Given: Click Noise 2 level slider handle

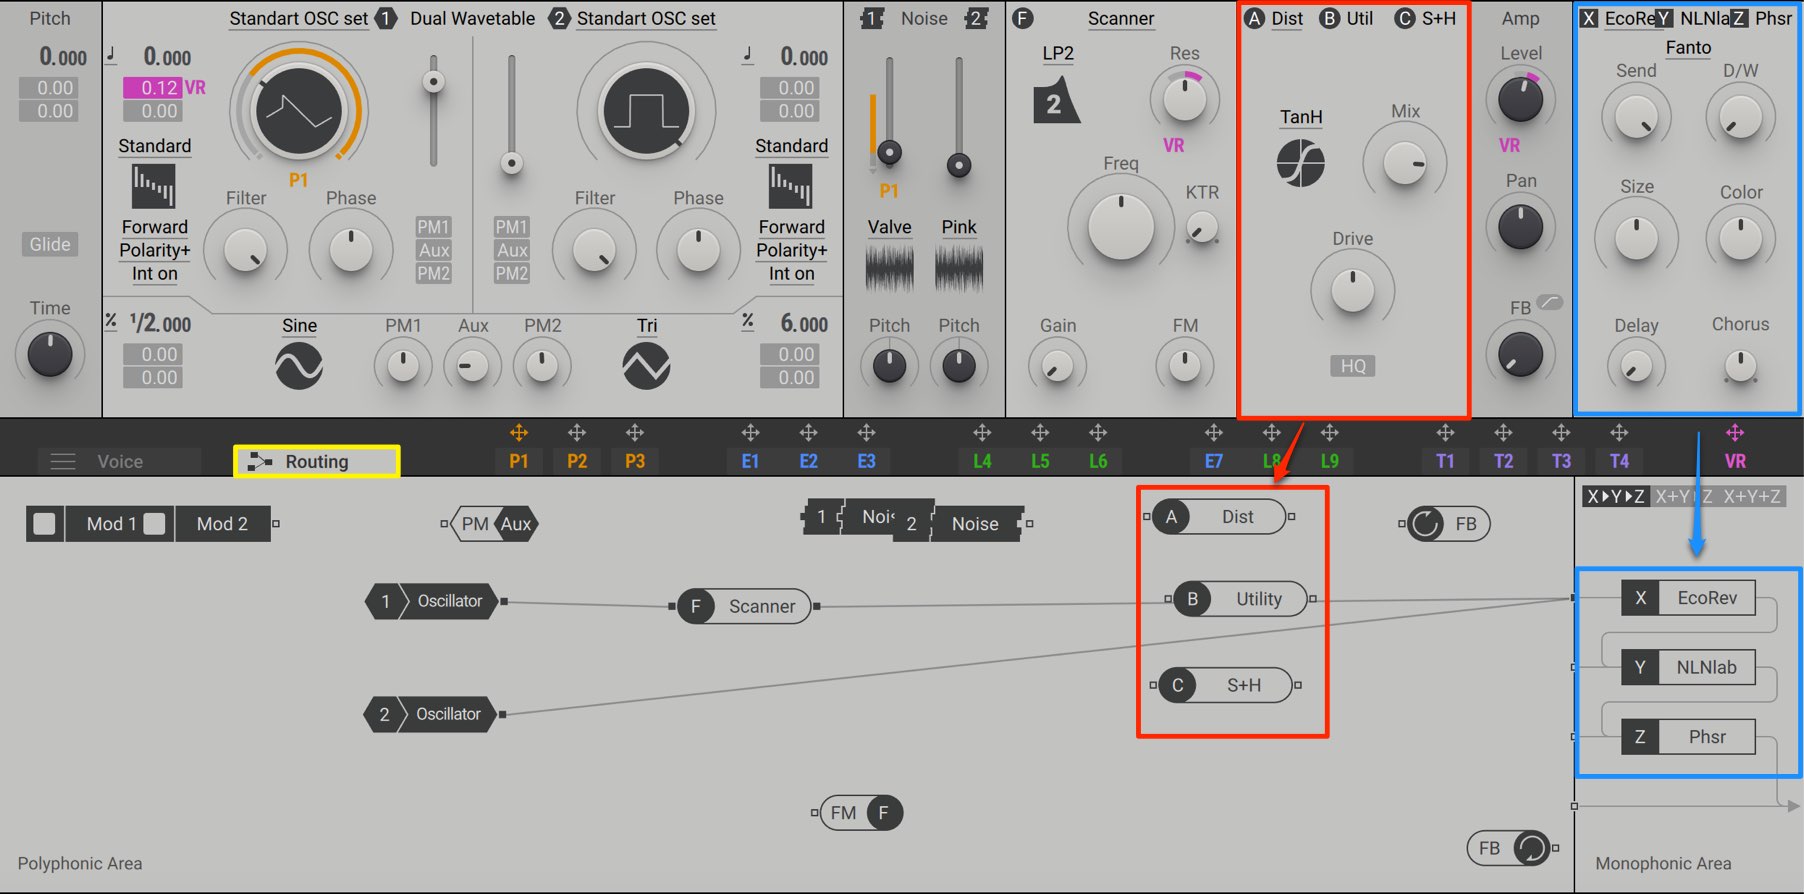Looking at the screenshot, I should tap(959, 165).
